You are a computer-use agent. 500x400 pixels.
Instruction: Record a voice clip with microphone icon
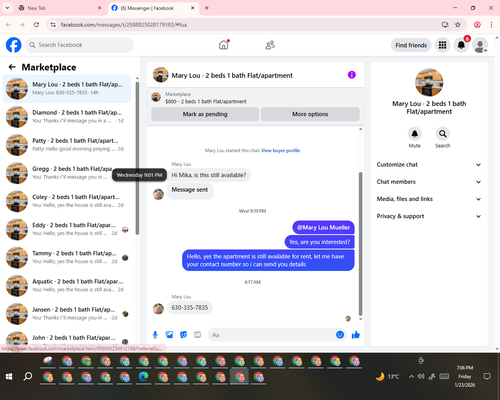(x=155, y=335)
